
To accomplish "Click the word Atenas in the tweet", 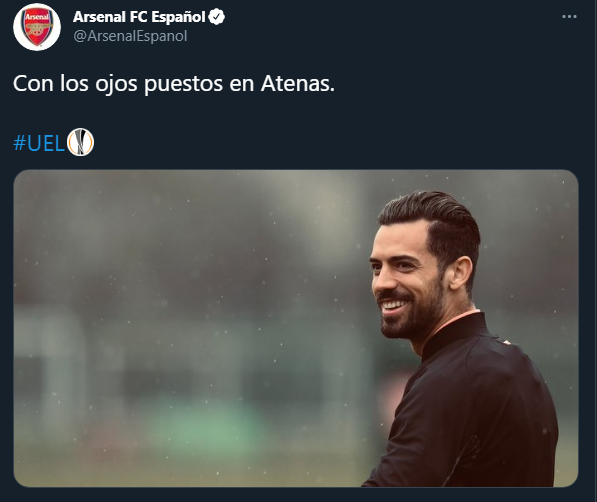I will [298, 83].
